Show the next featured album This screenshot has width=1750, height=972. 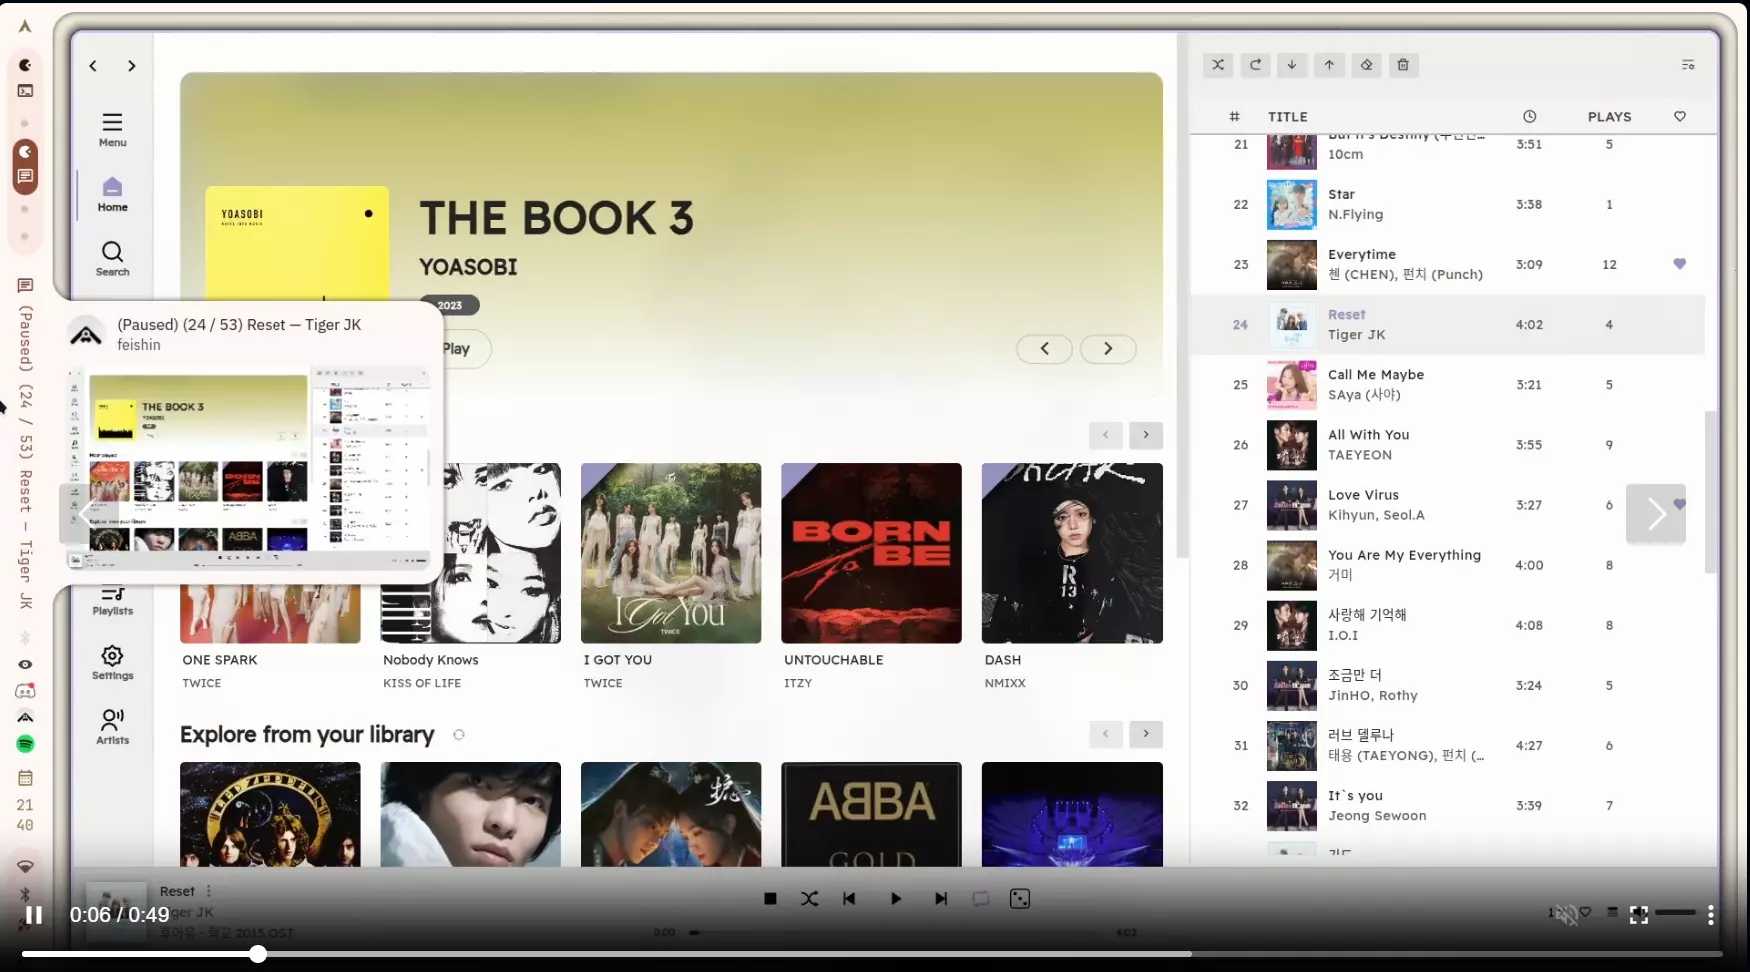pyautogui.click(x=1108, y=349)
